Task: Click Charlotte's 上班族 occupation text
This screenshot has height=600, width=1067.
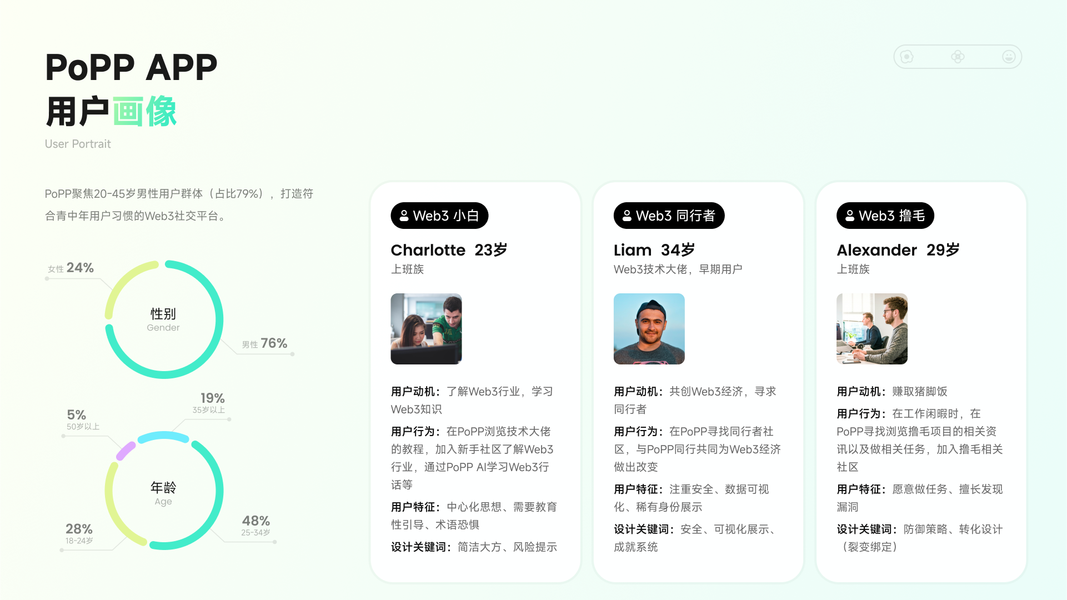Action: click(x=407, y=269)
